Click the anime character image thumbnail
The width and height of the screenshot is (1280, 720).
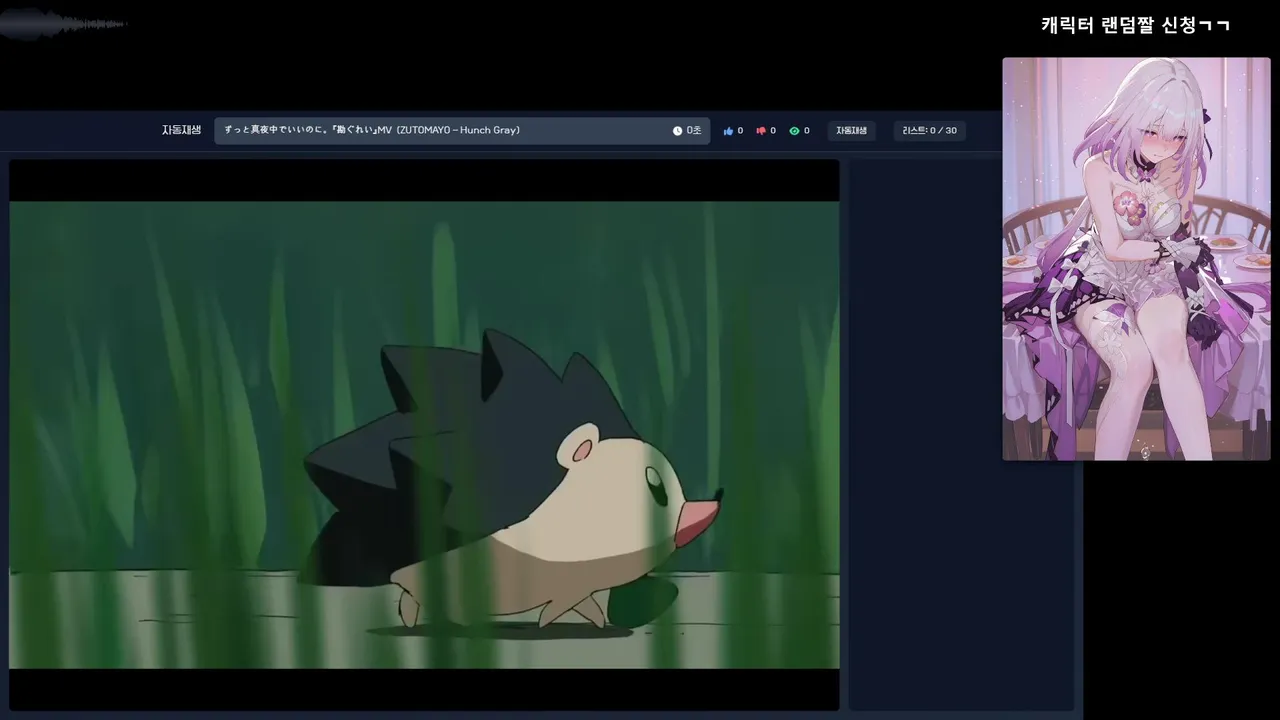tap(1136, 259)
